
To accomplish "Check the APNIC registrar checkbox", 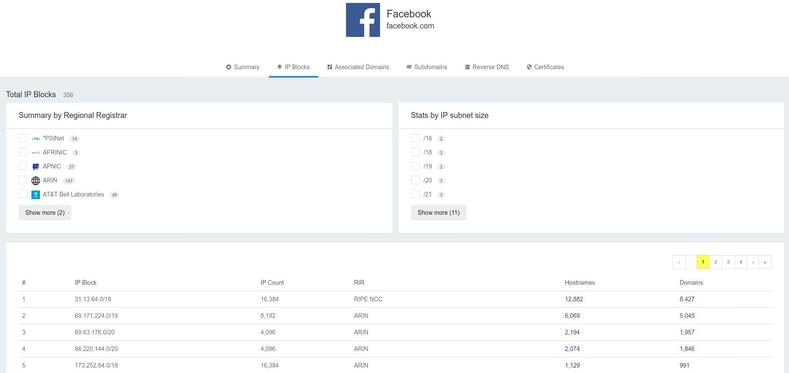I will click(23, 166).
